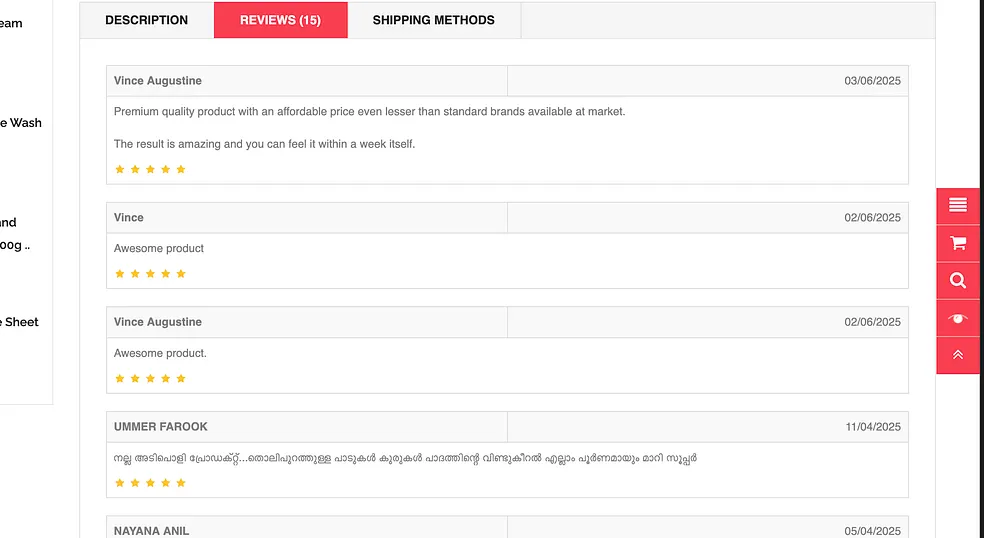Click the star rating under UMMER FAROOK's review
This screenshot has height=538, width=984.
(150, 483)
